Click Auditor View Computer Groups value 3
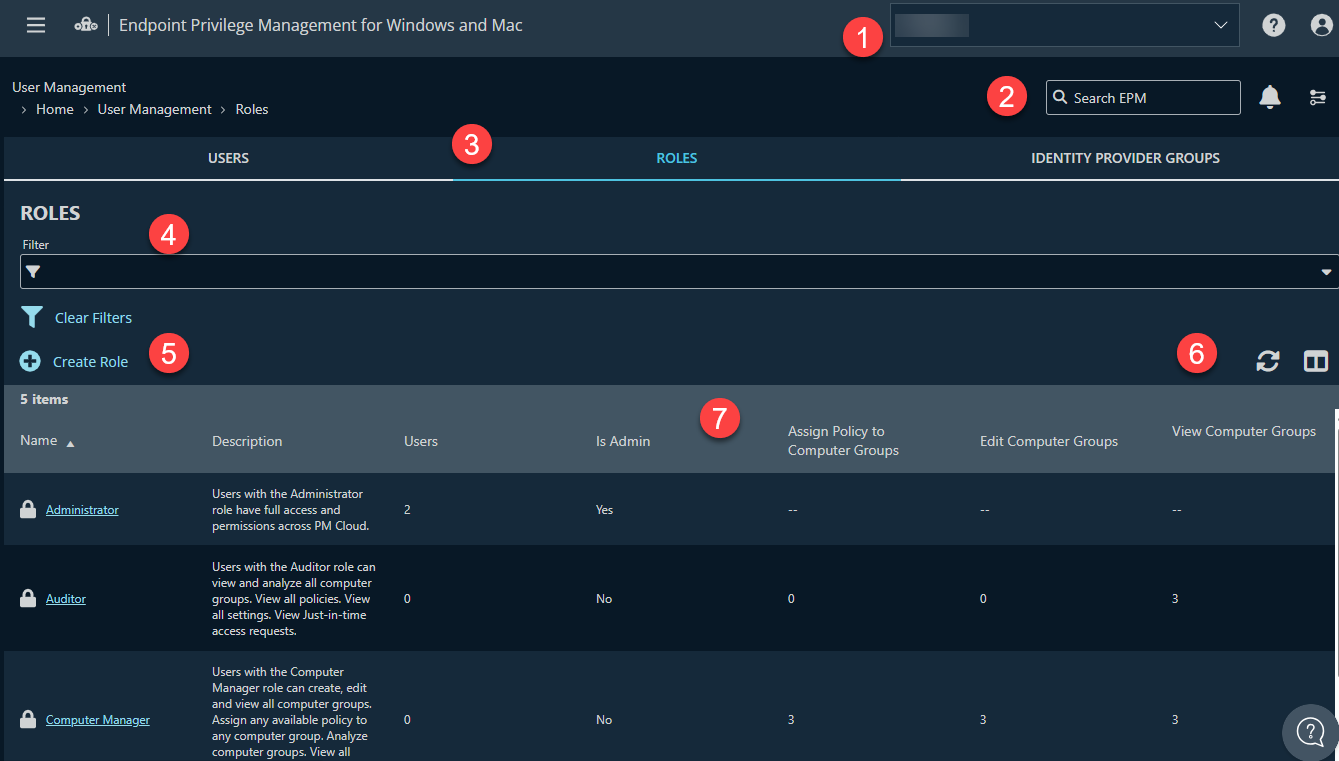The height and width of the screenshot is (761, 1339). (1175, 599)
